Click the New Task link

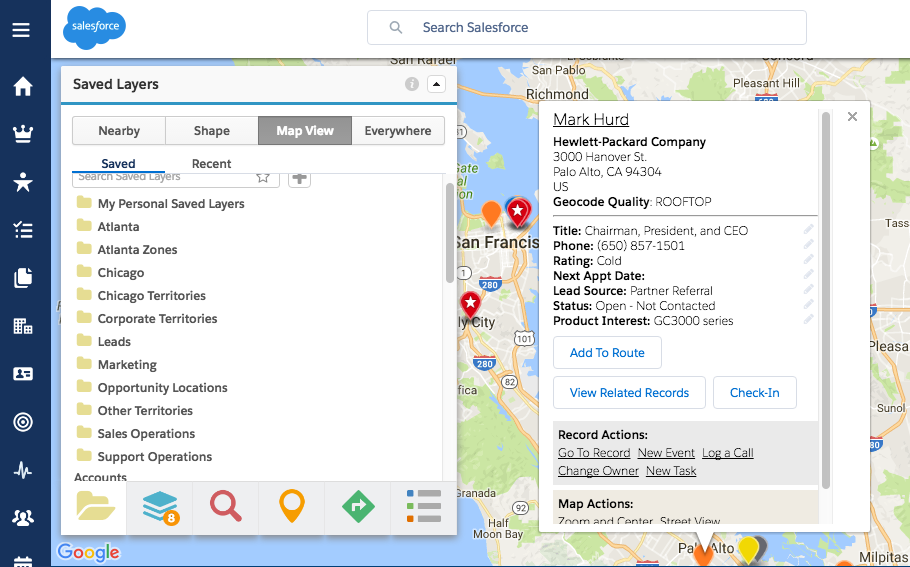671,471
